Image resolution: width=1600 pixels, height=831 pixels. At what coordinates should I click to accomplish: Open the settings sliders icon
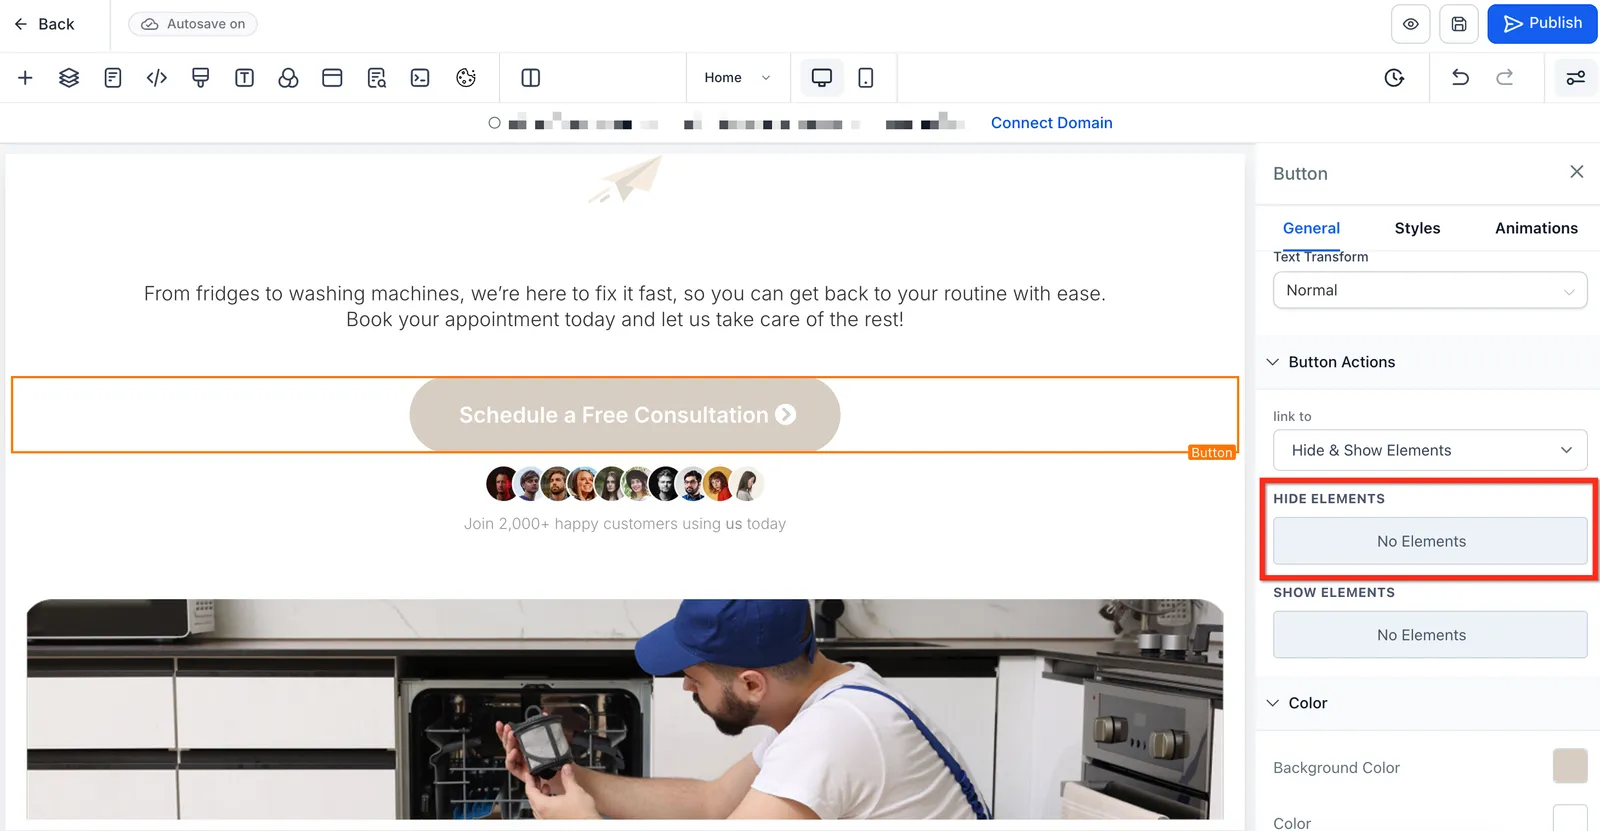tap(1575, 78)
